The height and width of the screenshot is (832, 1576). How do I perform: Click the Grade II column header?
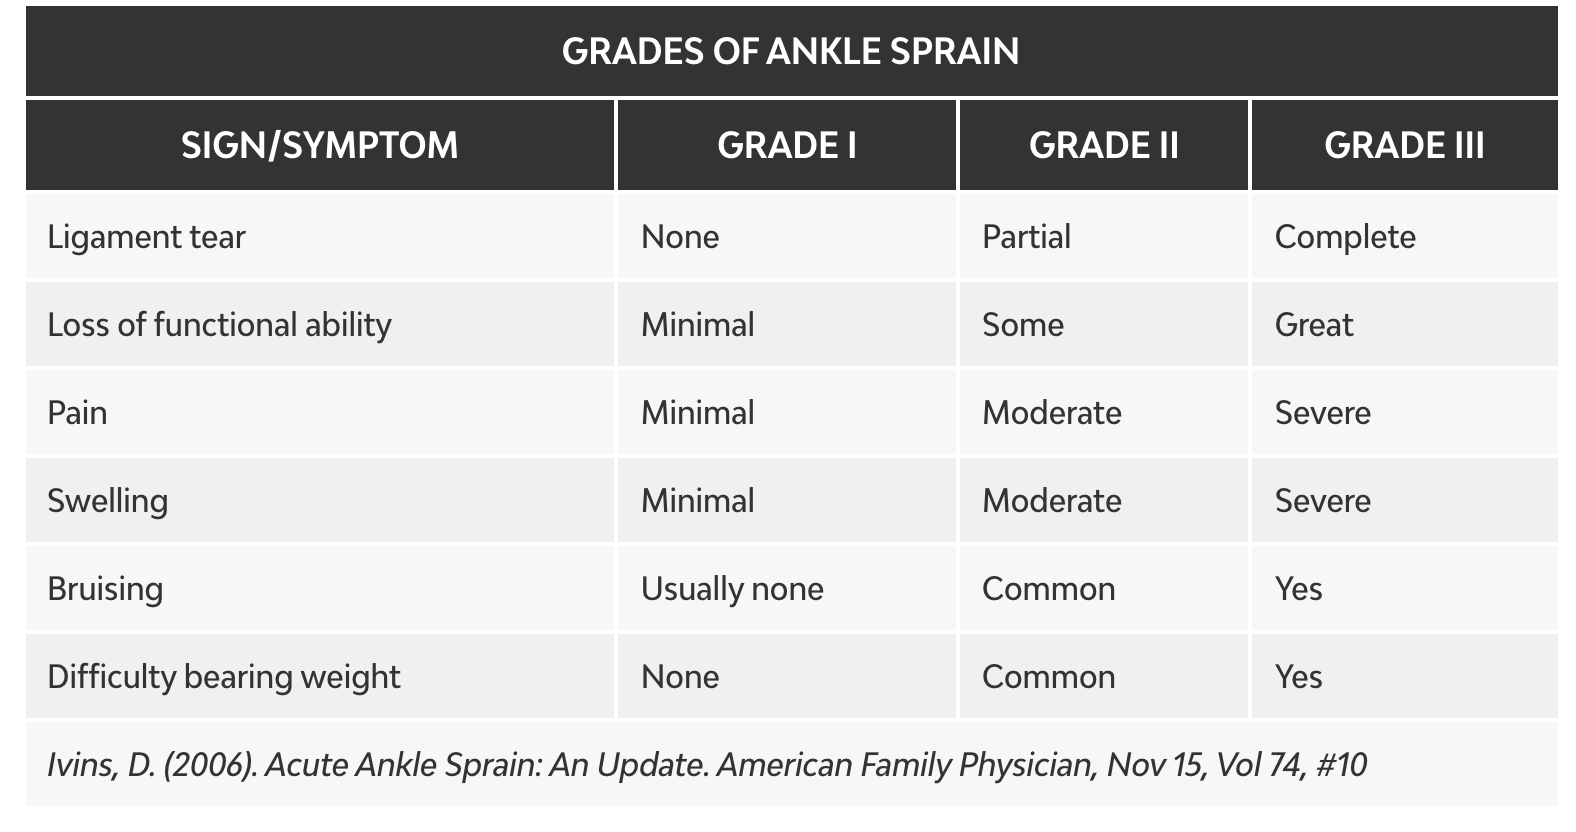point(1104,145)
